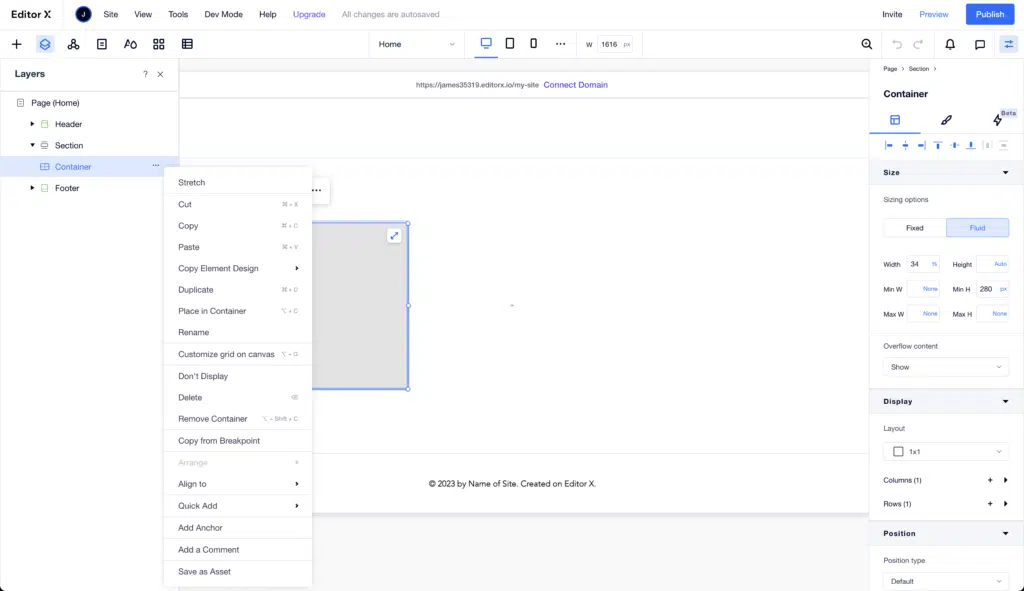The height and width of the screenshot is (591, 1024).
Task: Open the Site Styles typography icon
Action: (x=131, y=44)
